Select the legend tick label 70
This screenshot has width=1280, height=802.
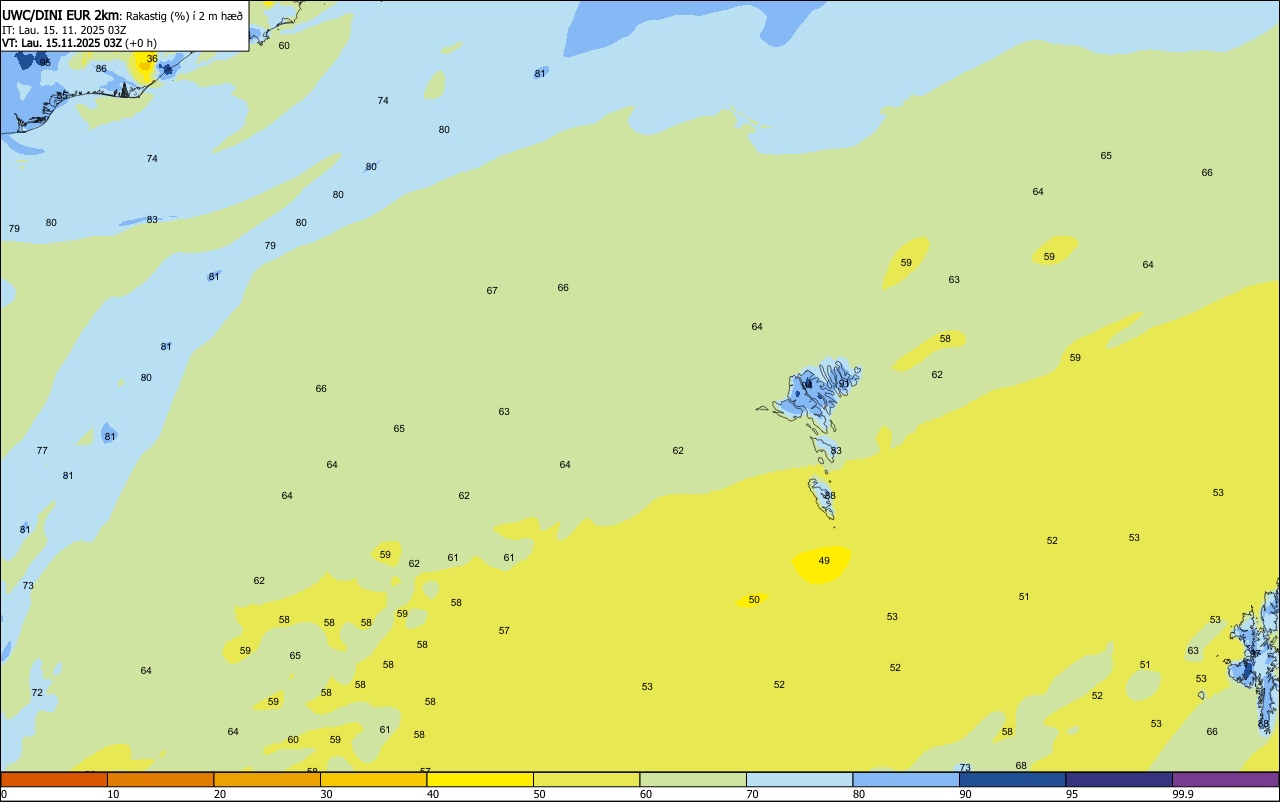(x=752, y=794)
